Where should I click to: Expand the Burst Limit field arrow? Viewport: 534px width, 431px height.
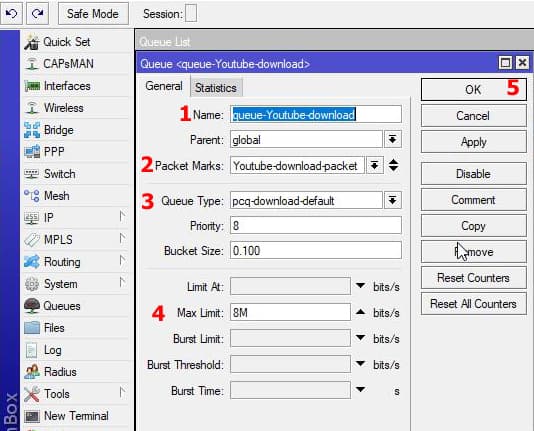click(x=360, y=338)
